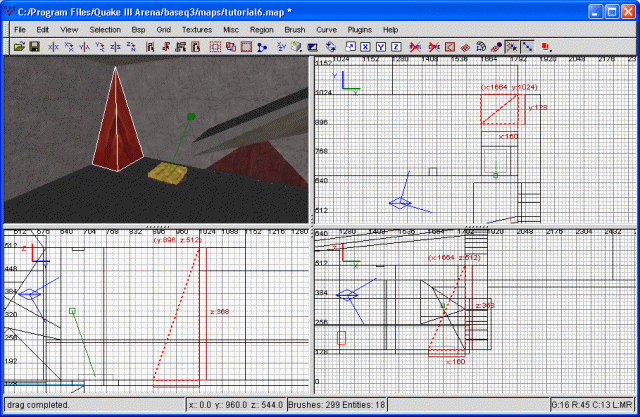
Task: Open the Region menu
Action: 262,30
